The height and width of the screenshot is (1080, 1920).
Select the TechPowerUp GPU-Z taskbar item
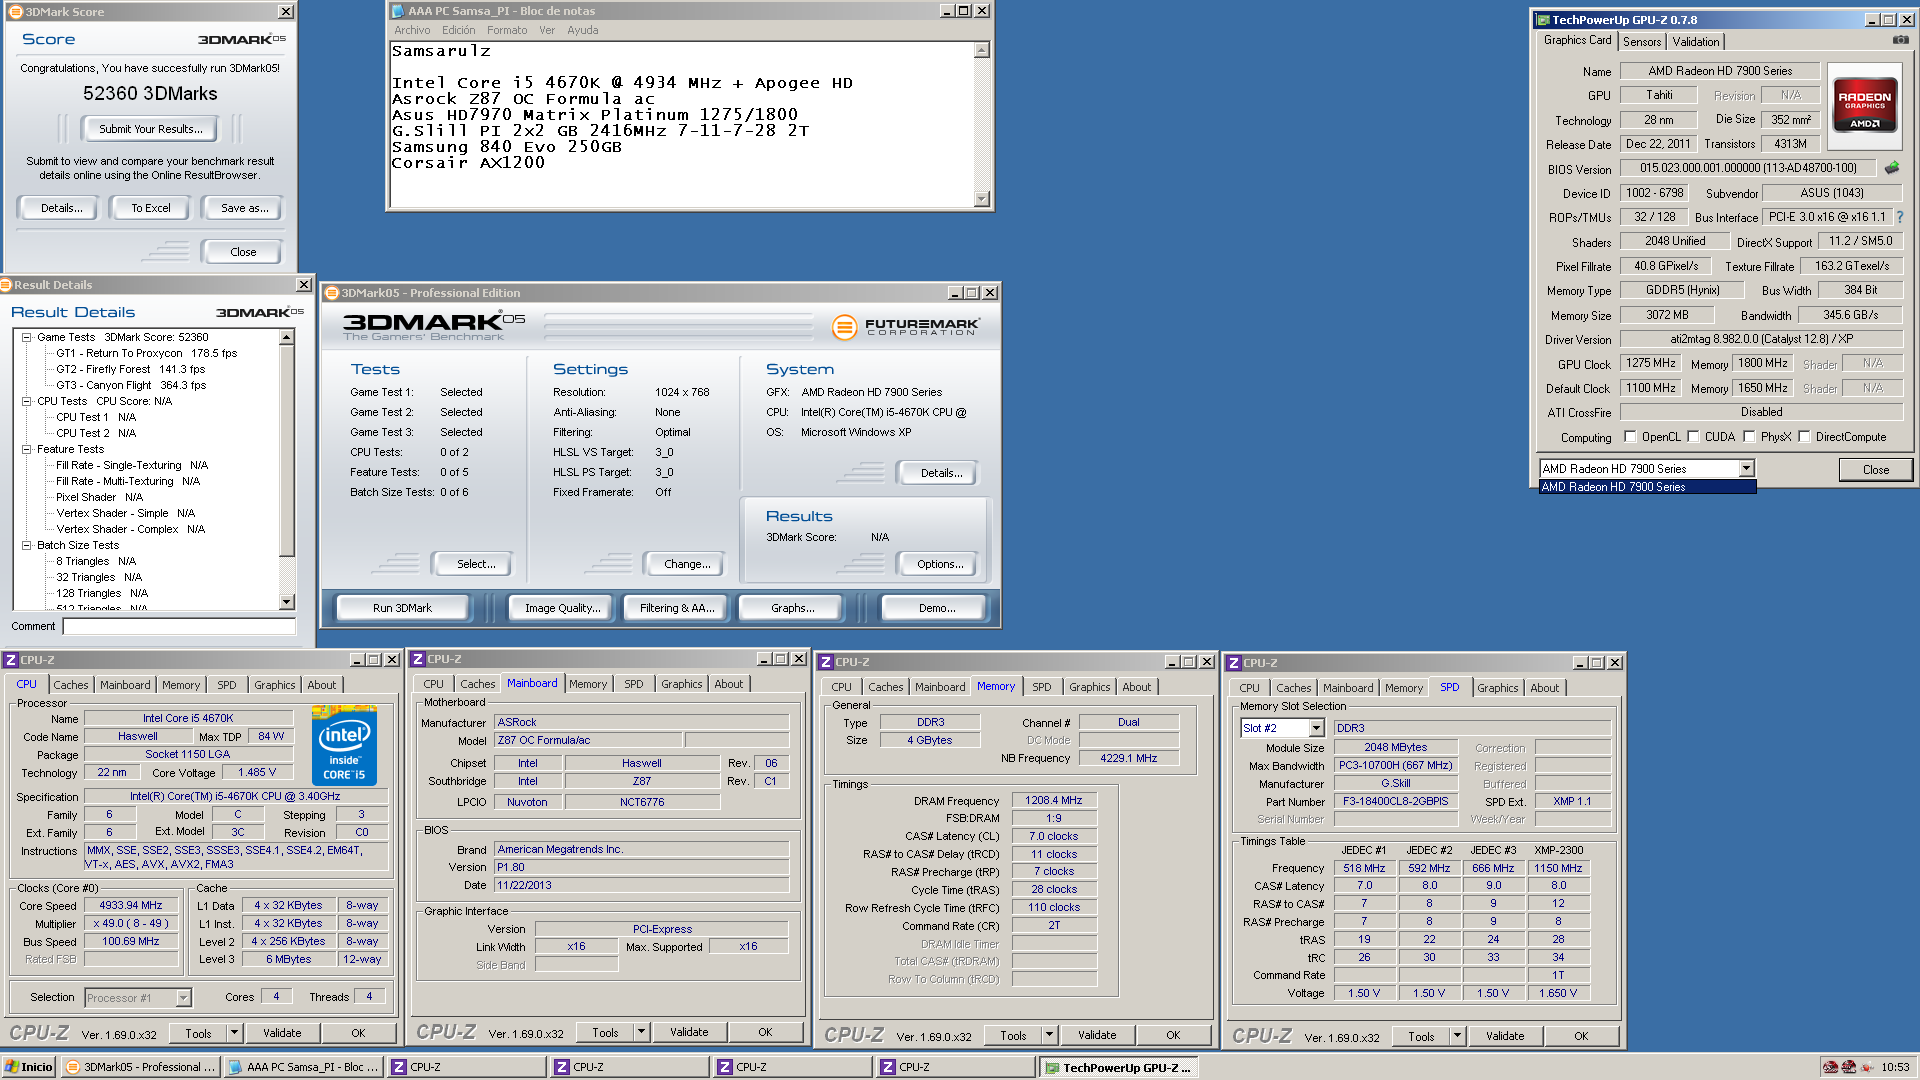point(1118,1067)
